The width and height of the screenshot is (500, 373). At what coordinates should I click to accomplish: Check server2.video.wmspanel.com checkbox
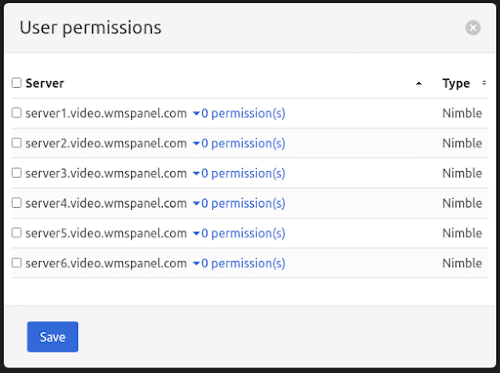click(17, 143)
